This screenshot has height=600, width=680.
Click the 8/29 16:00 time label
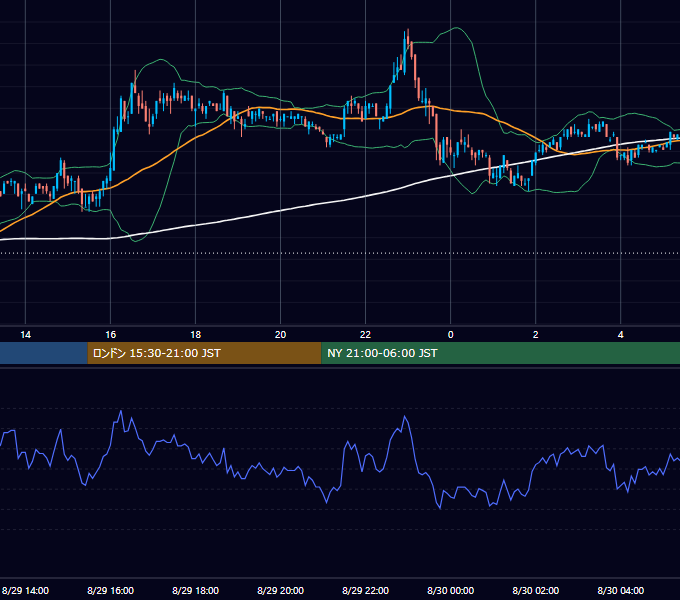111,590
